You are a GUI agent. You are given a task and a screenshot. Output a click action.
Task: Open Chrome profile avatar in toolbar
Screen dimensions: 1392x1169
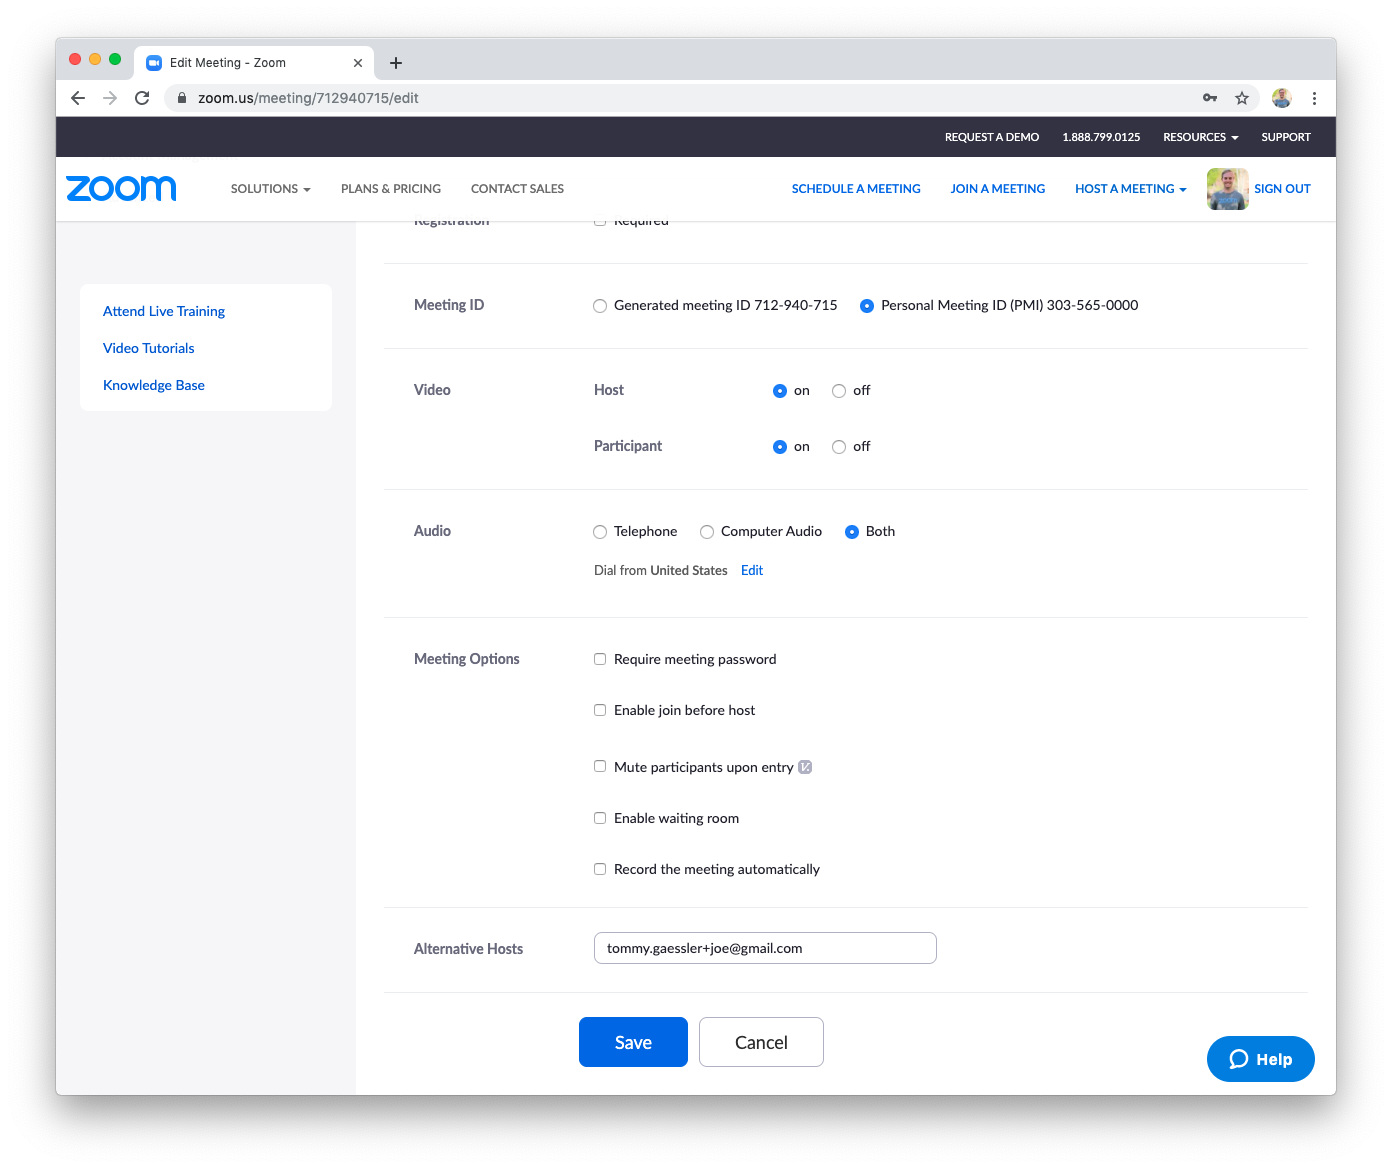[x=1282, y=98]
